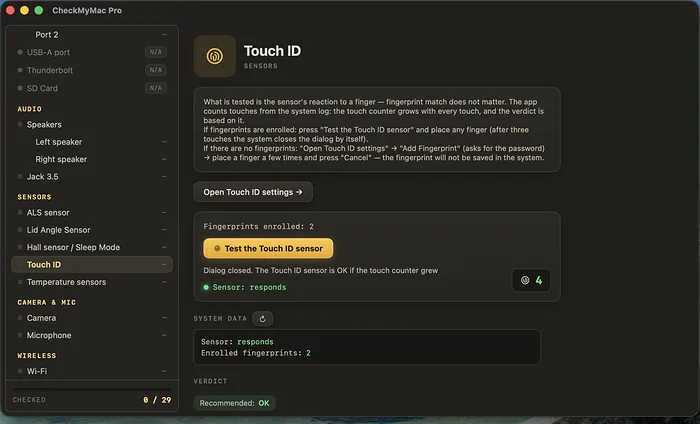Open the Microphone check
Screen dimensions: 700x424
point(92,335)
